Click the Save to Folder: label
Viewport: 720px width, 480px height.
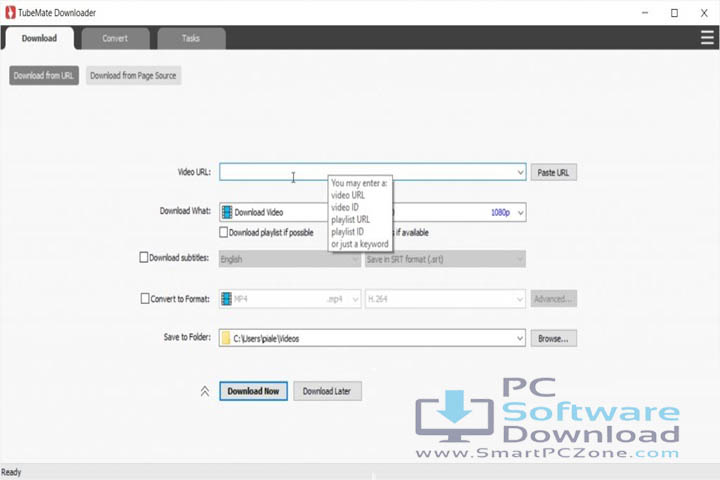pyautogui.click(x=187, y=337)
